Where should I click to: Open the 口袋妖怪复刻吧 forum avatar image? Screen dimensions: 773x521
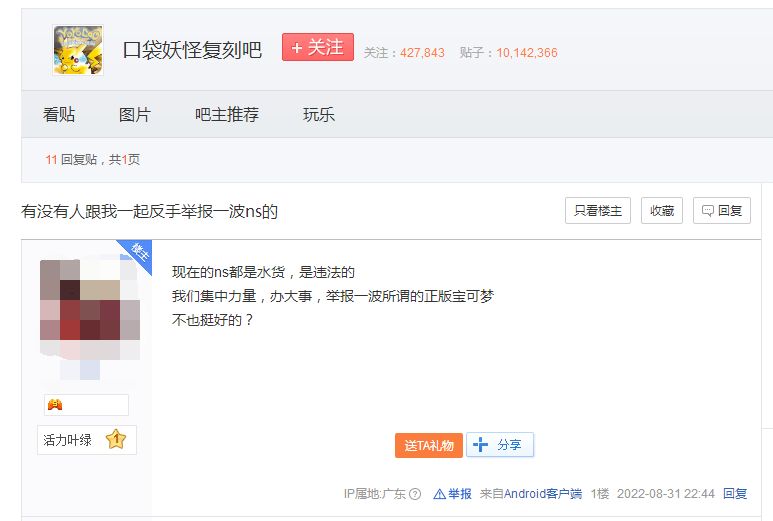pos(78,50)
